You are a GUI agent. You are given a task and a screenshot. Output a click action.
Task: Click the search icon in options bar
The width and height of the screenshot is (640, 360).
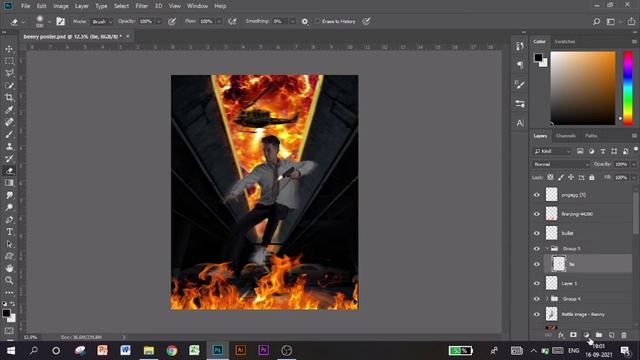click(596, 21)
